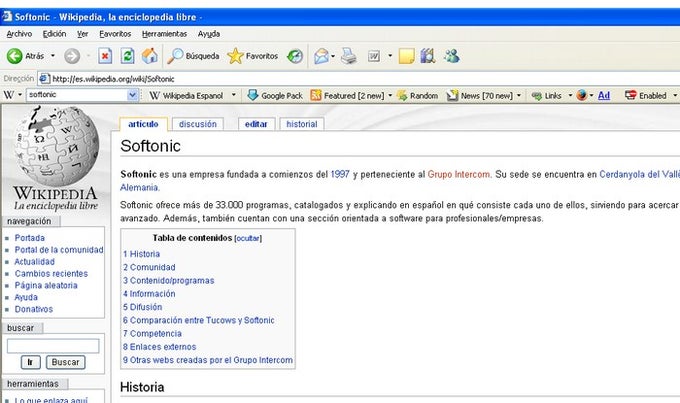Expand the W logo toolbar dropdown
Image resolution: width=680 pixels, height=403 pixels.
pyautogui.click(x=20, y=95)
